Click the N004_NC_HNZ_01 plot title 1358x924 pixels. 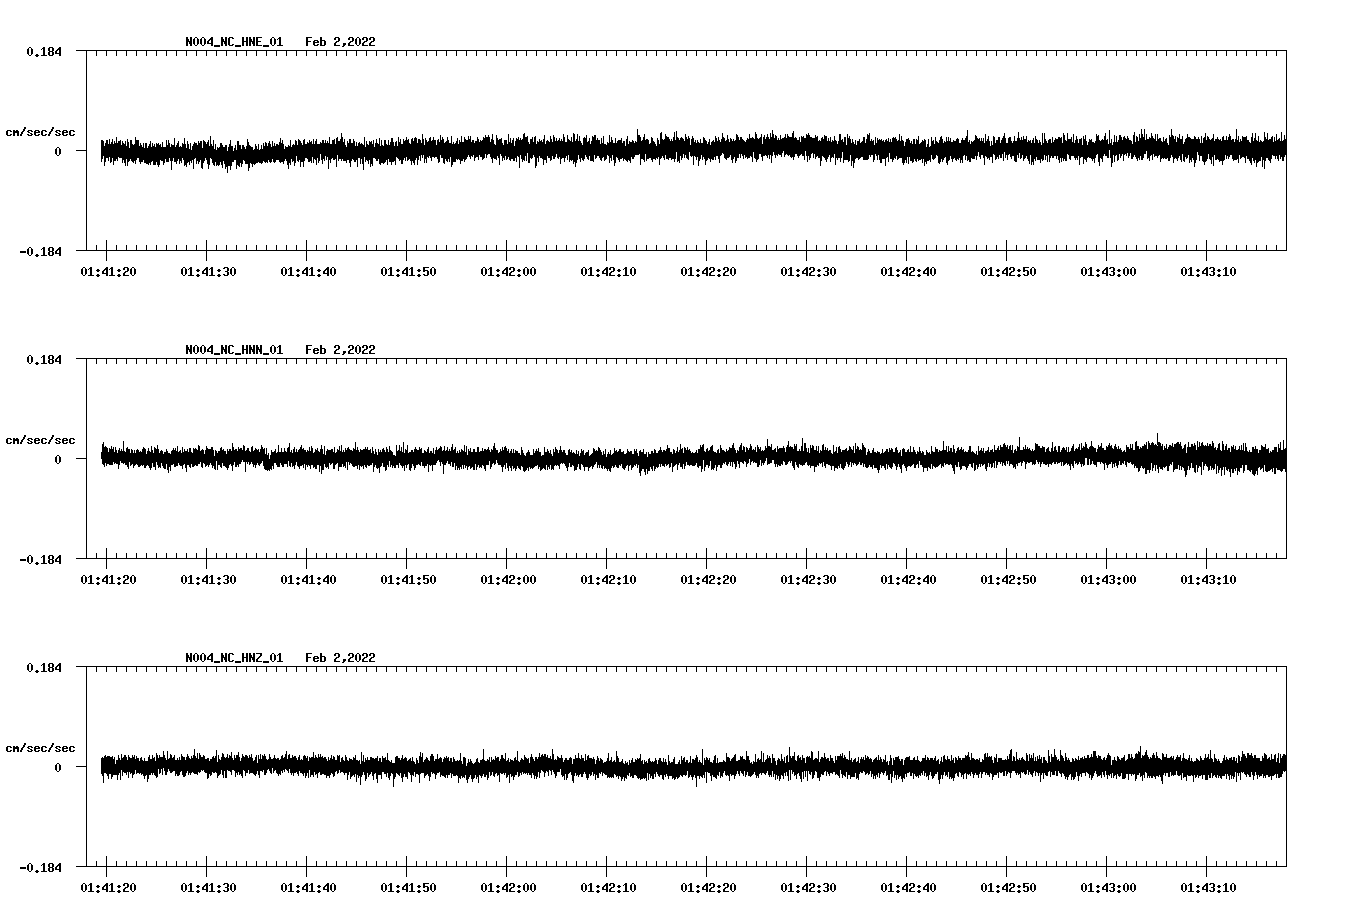(x=234, y=658)
